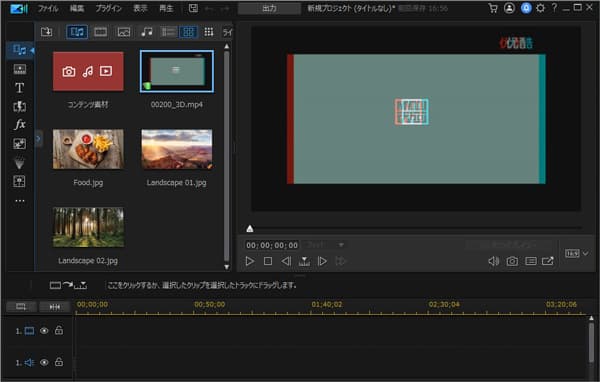600x382 pixels.
Task: Undock the preview window
Action: (548, 261)
